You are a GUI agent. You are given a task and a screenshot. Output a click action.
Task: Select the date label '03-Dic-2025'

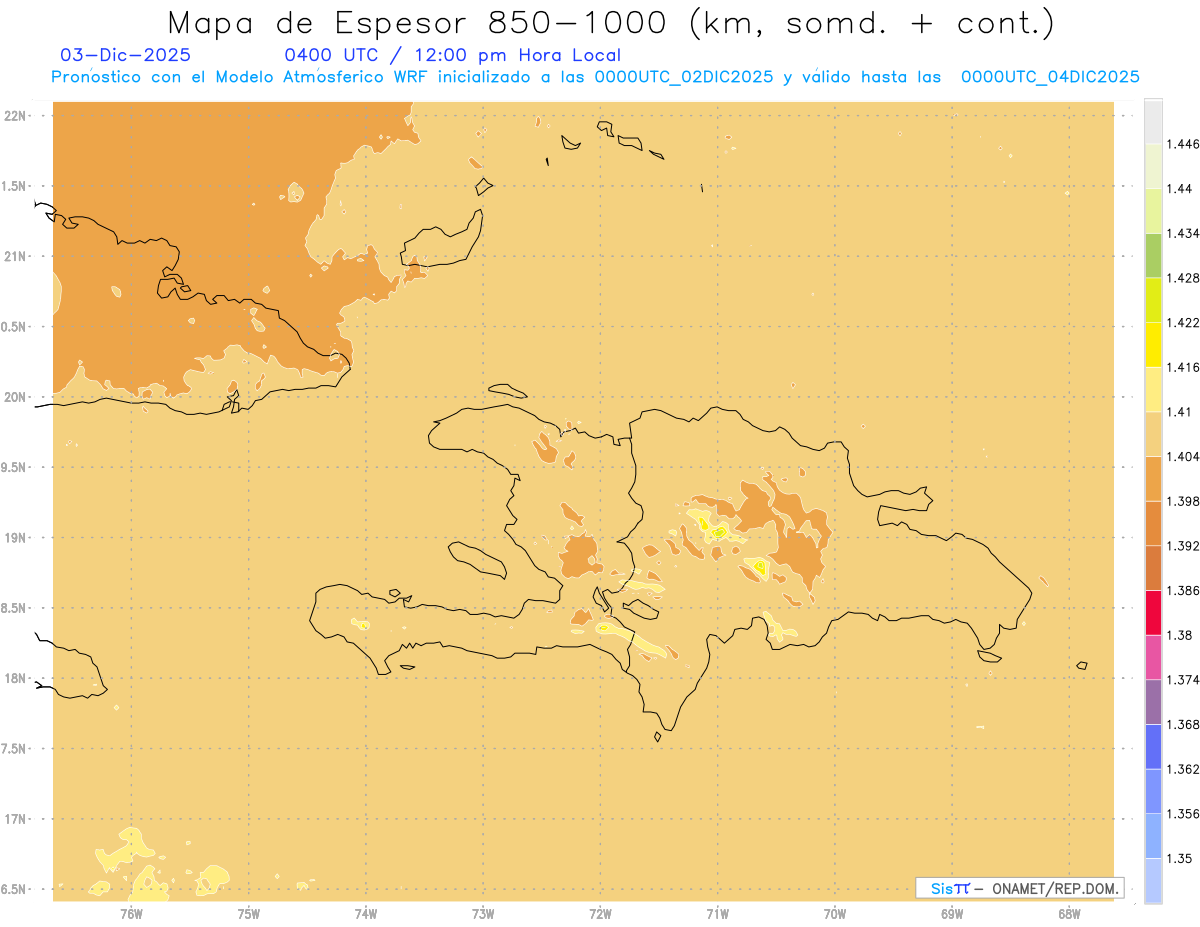click(125, 55)
